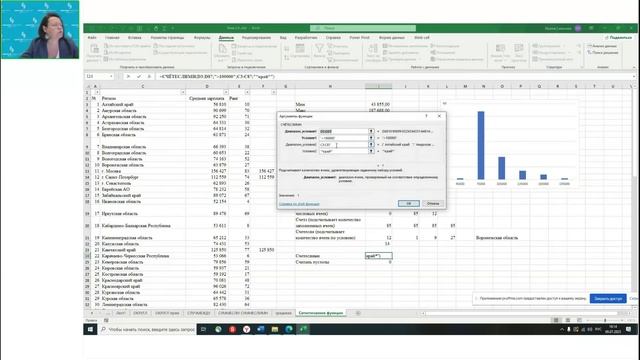The image size is (640, 360).
Task: Click the insert function fx icon
Action: [149, 76]
